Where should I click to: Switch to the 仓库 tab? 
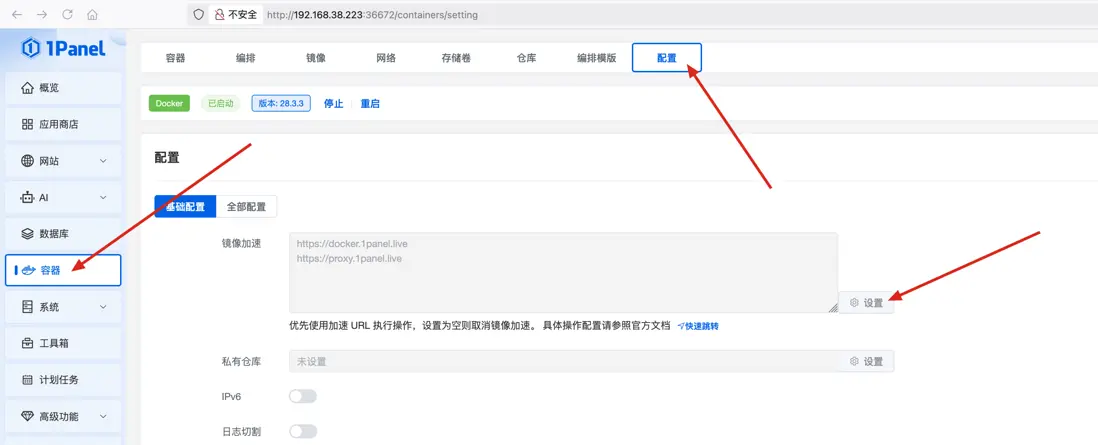point(527,58)
